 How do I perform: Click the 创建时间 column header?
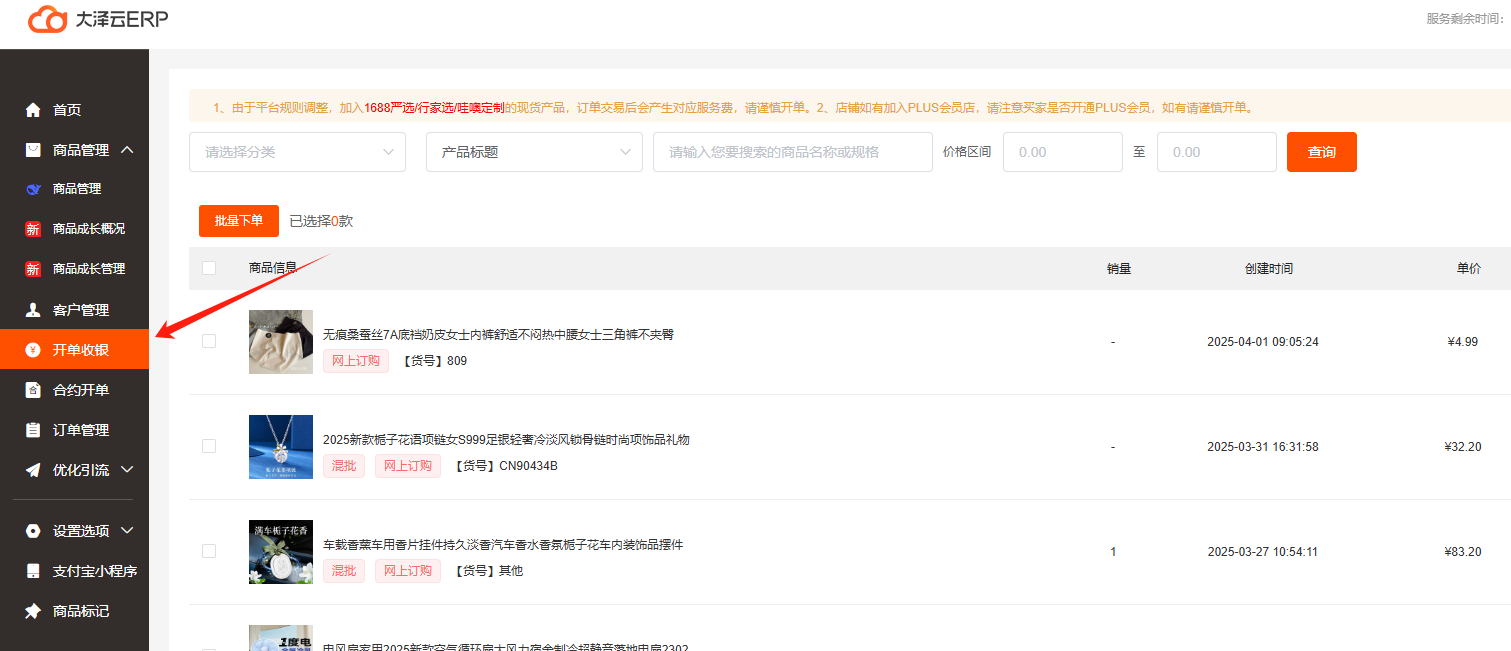[x=1269, y=269]
